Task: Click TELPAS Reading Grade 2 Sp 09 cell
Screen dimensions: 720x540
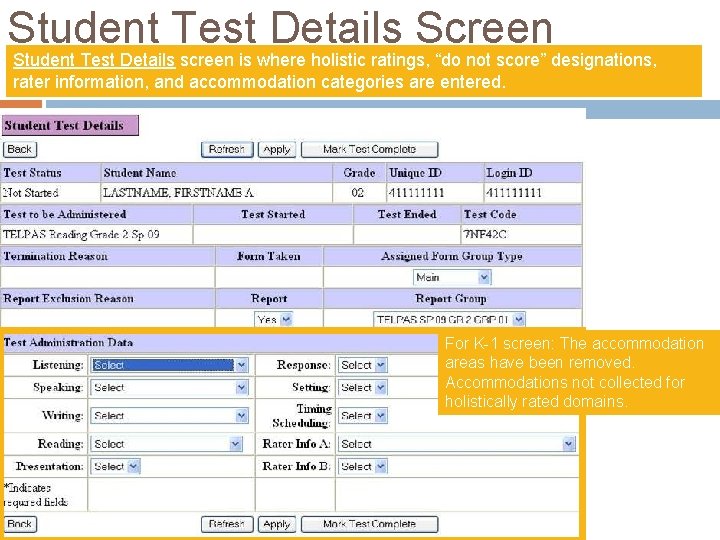Action: pos(96,234)
